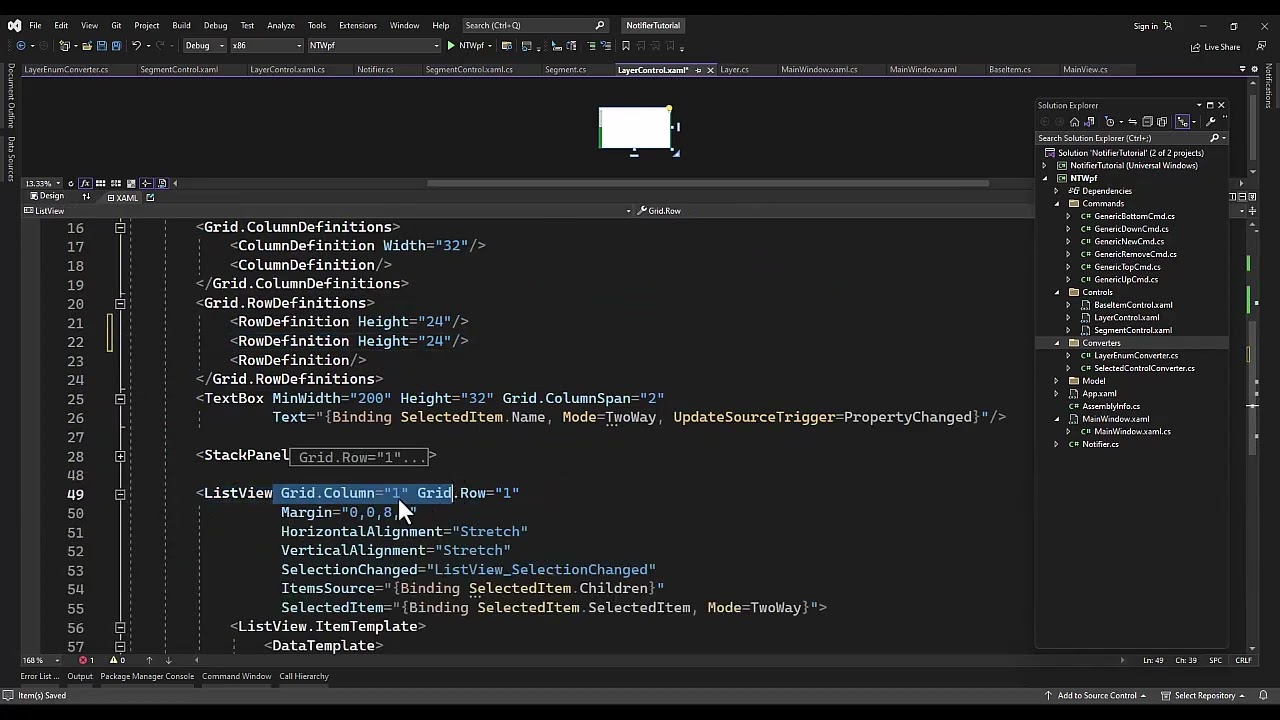Select GenericRemoveCmd.cs in Solution Explorer
Image resolution: width=1280 pixels, height=720 pixels.
click(1135, 254)
